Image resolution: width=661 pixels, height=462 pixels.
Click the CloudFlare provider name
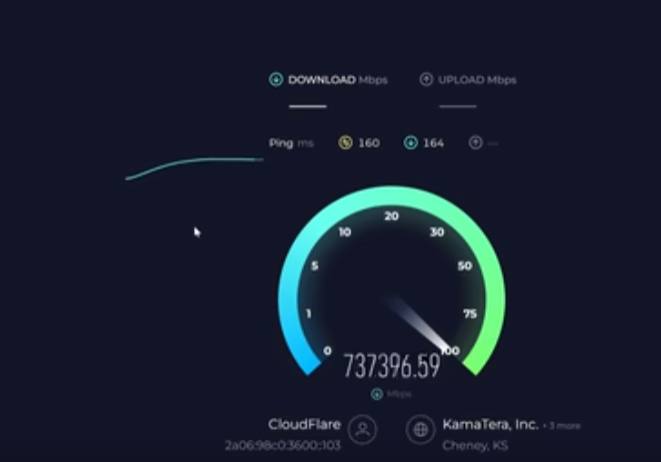tap(304, 424)
